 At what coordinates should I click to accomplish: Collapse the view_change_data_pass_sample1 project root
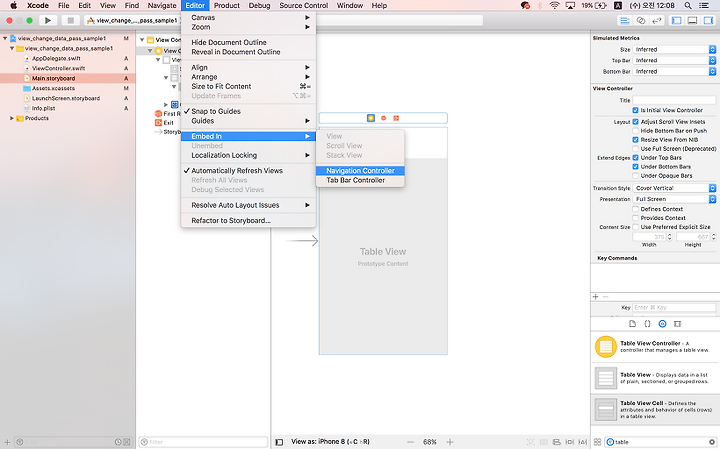click(5, 38)
